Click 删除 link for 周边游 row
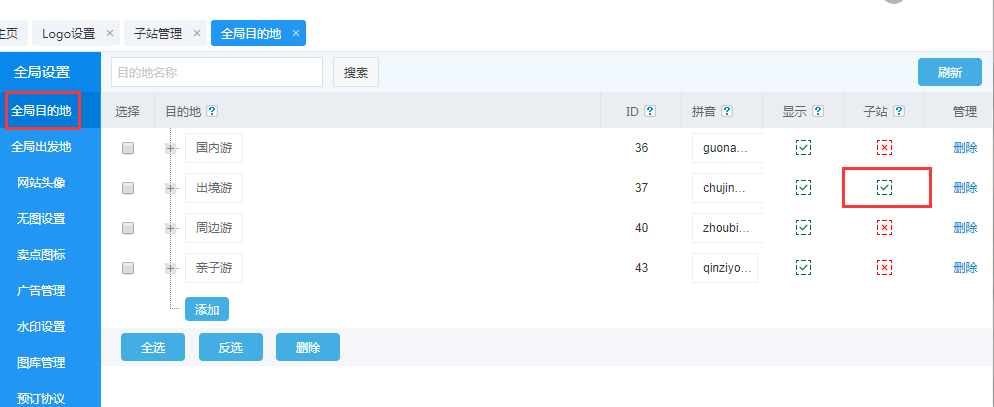The image size is (994, 407). [x=965, y=228]
